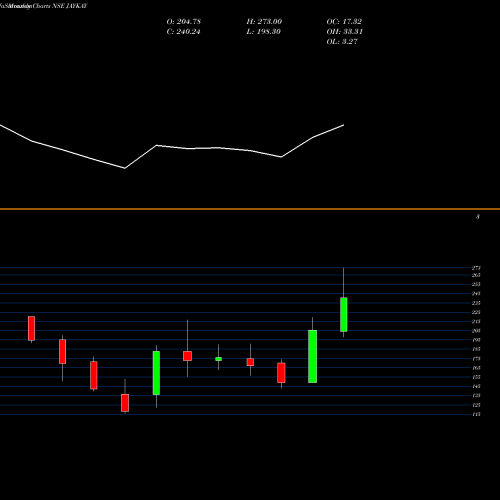500x500 pixels.
Task: Click the high value 'H: 273.00'
Action: (x=264, y=22)
